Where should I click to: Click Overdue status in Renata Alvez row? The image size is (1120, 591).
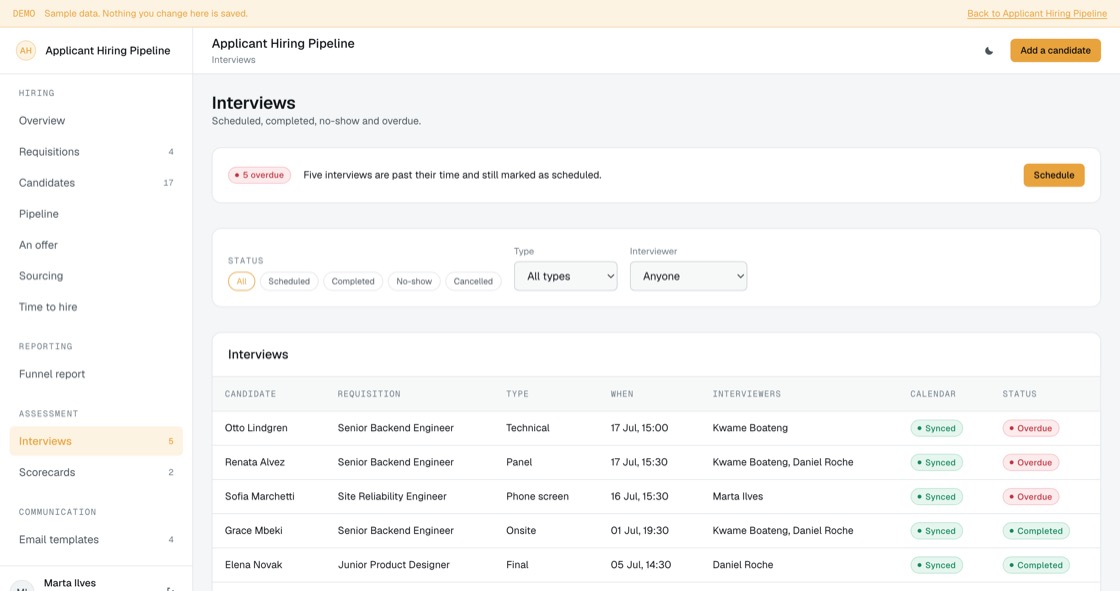coord(1031,462)
